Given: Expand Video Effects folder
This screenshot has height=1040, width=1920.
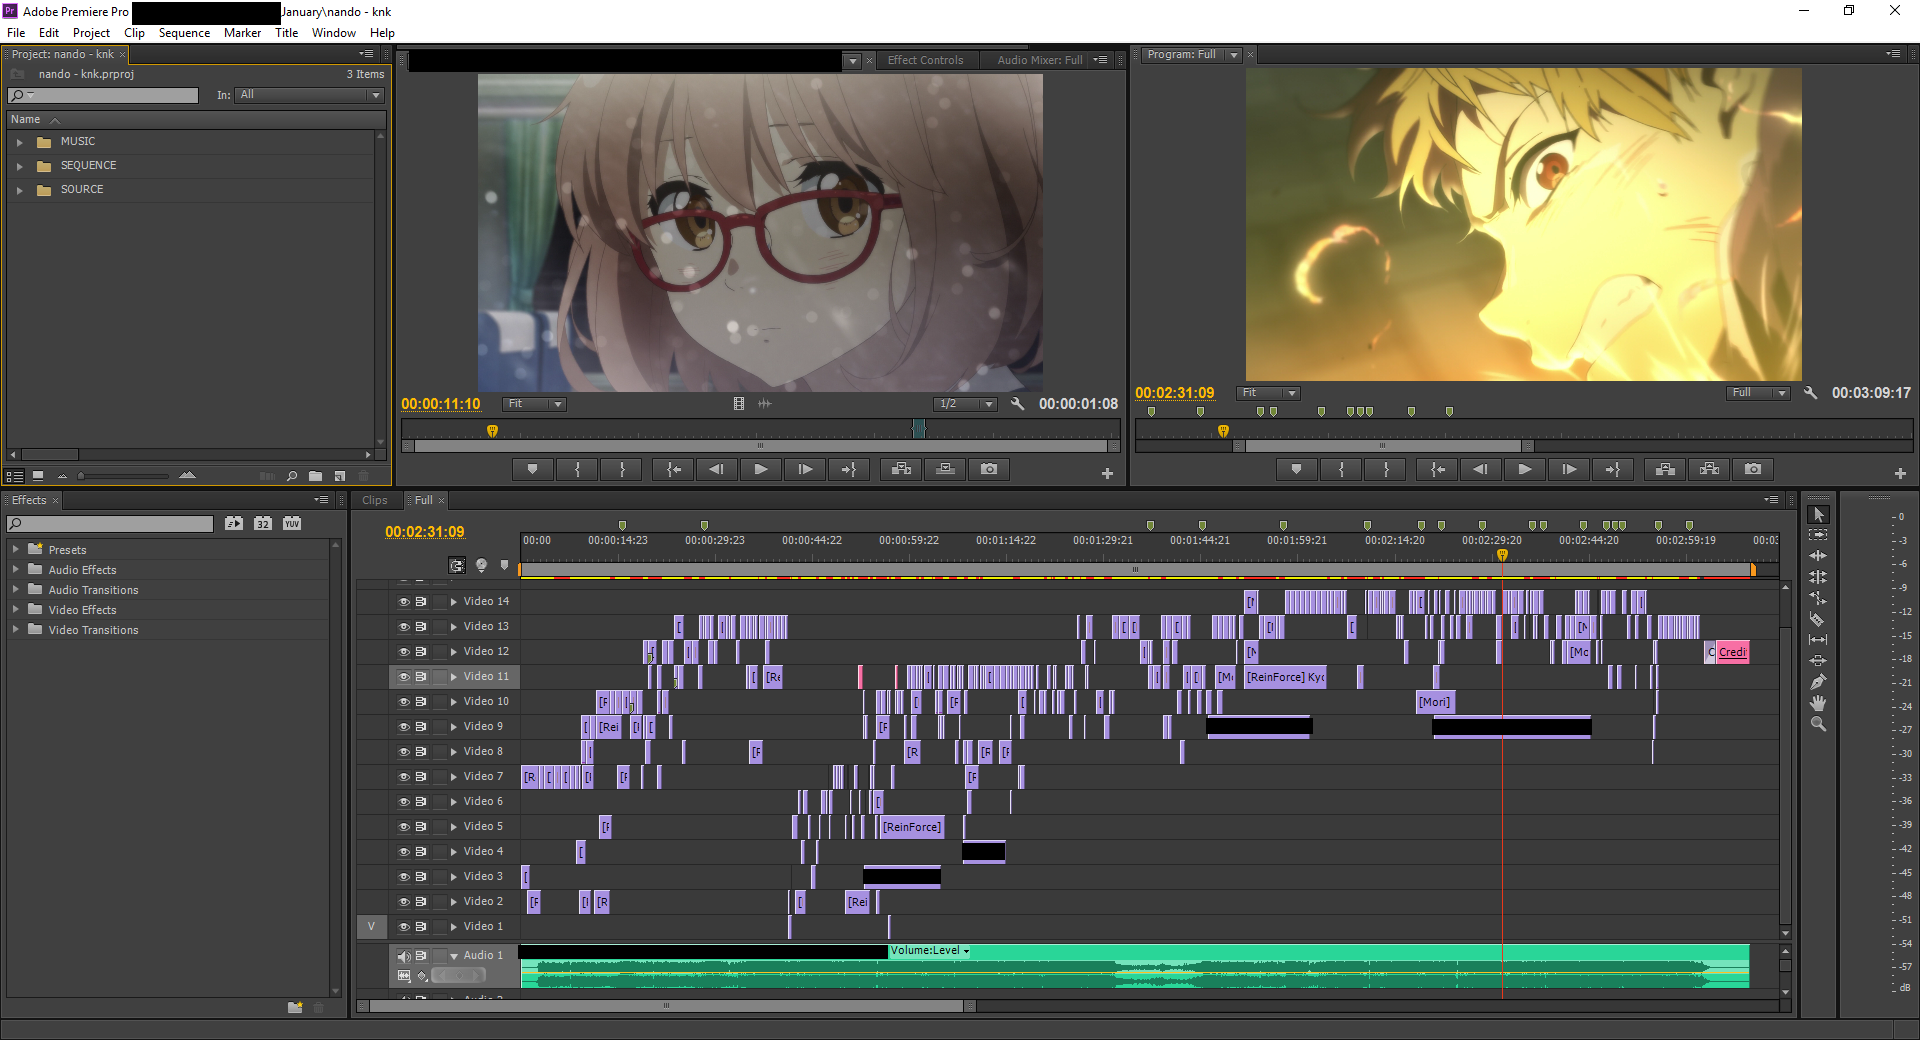Looking at the screenshot, I should [15, 609].
